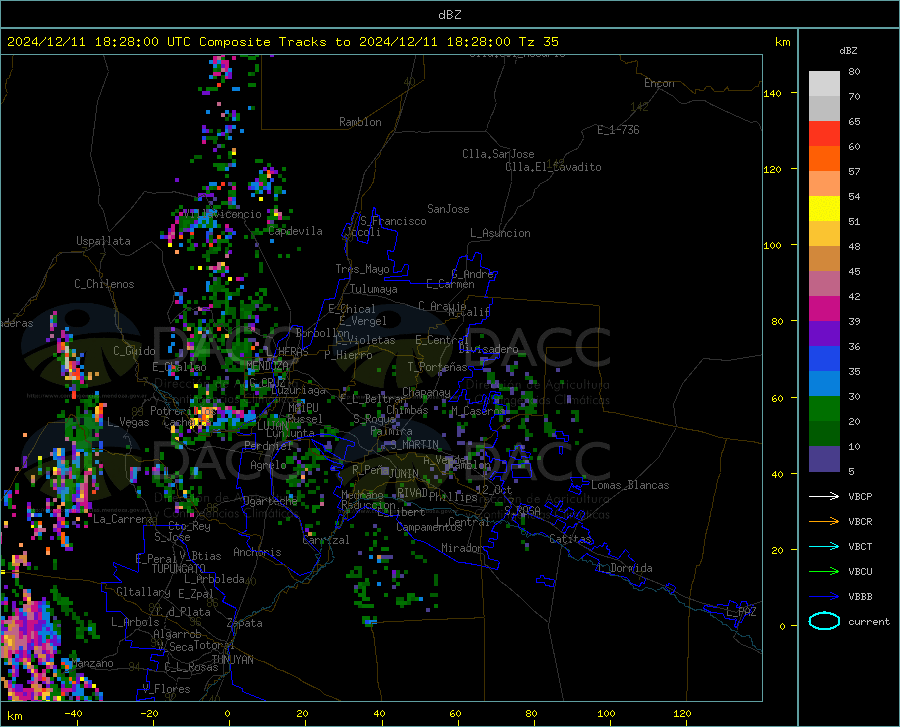Click the brown 45 dBZ color swatch
This screenshot has width=900, height=727.
tap(824, 259)
